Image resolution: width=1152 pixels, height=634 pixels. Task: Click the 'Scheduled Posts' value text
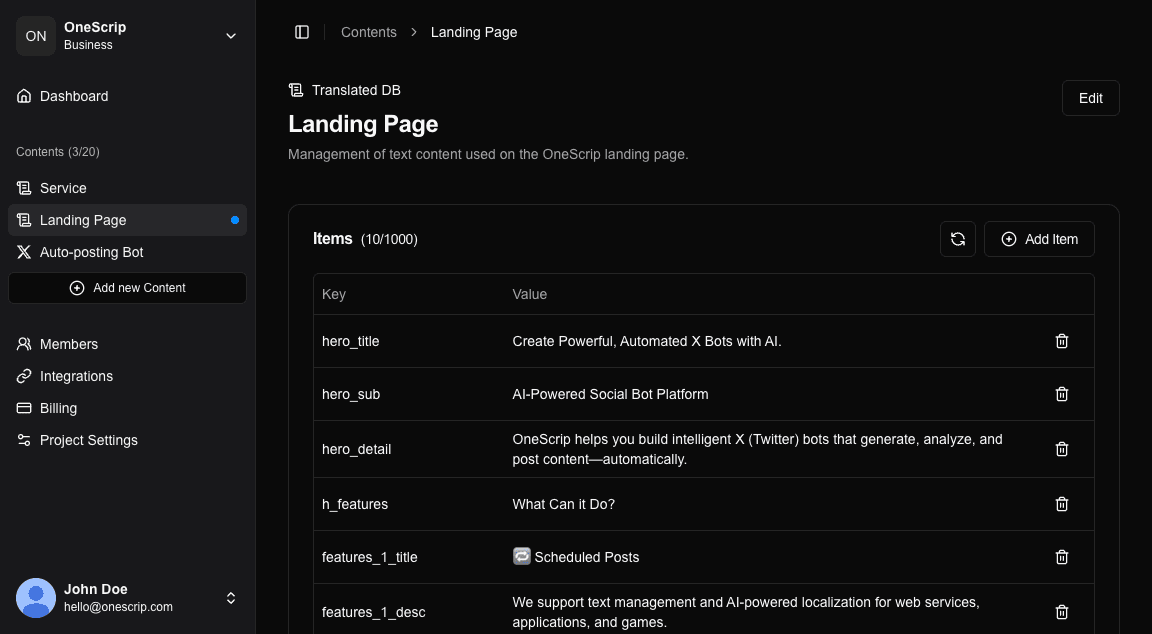point(586,558)
